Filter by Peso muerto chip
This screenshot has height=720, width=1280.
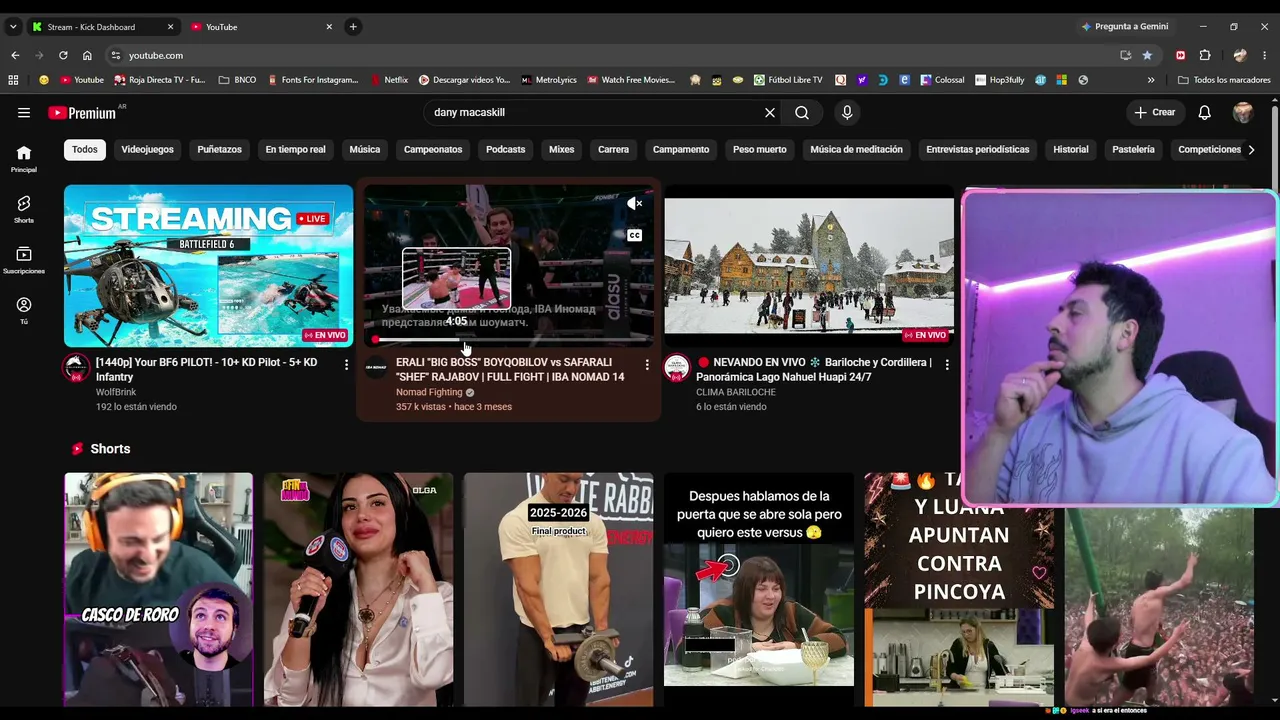759,150
